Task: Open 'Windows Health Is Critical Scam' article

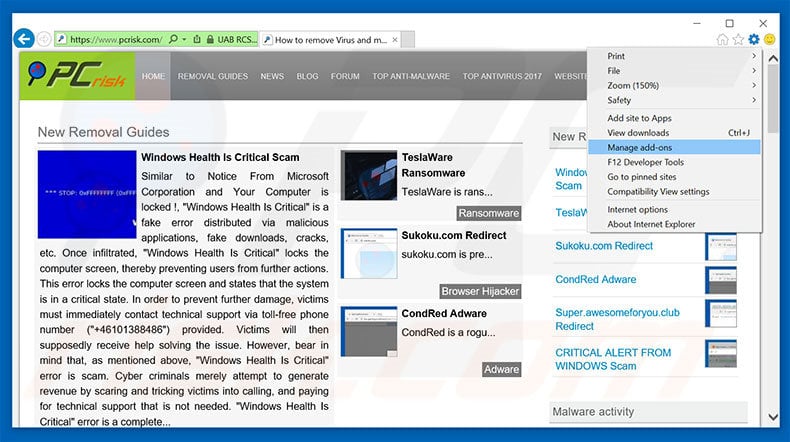Action: point(220,157)
